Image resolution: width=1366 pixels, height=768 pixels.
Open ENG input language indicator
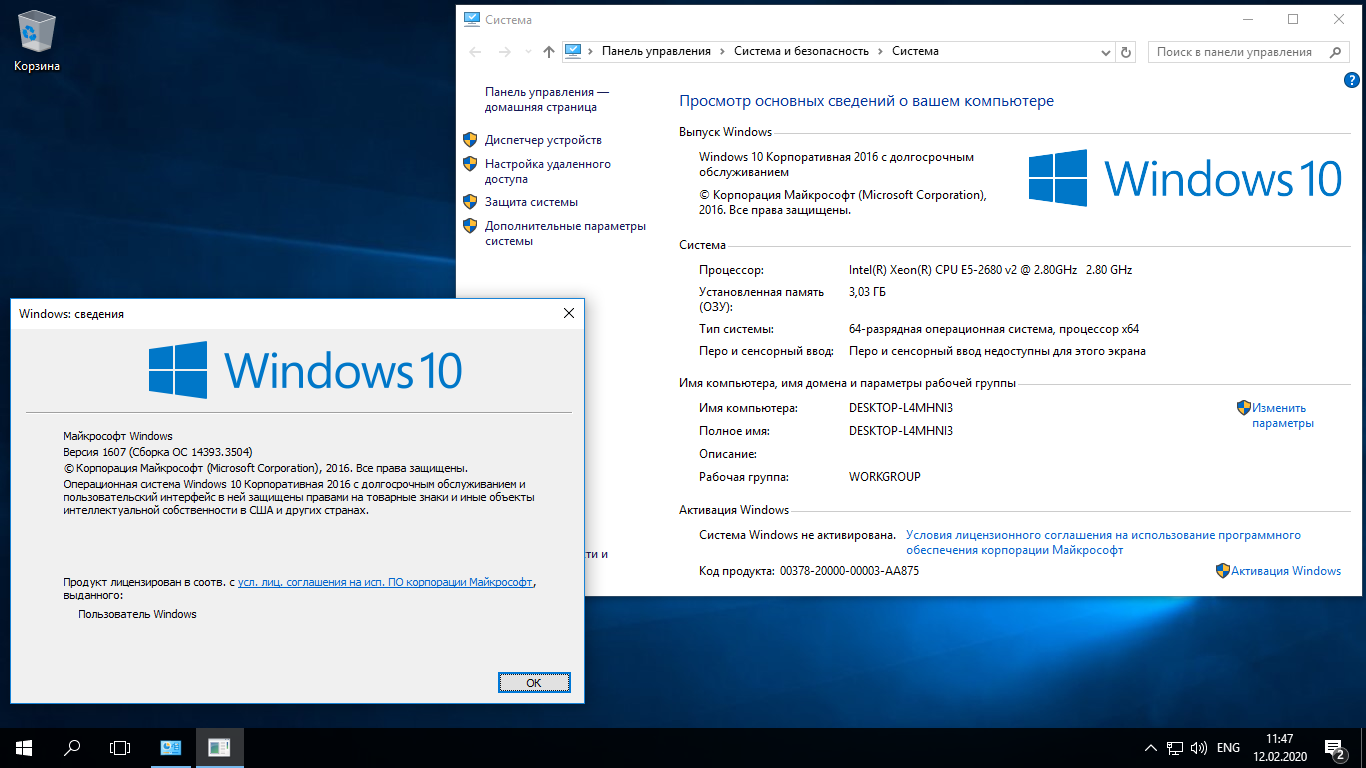click(x=1228, y=748)
